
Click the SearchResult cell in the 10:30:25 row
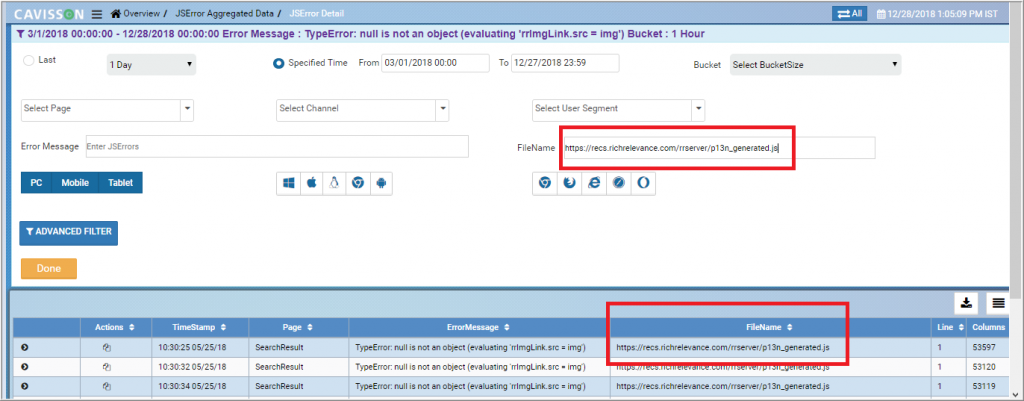tap(298, 348)
